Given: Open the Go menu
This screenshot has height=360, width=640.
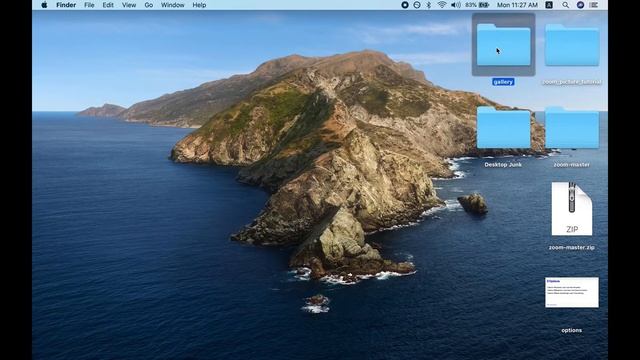Looking at the screenshot, I should click(149, 5).
